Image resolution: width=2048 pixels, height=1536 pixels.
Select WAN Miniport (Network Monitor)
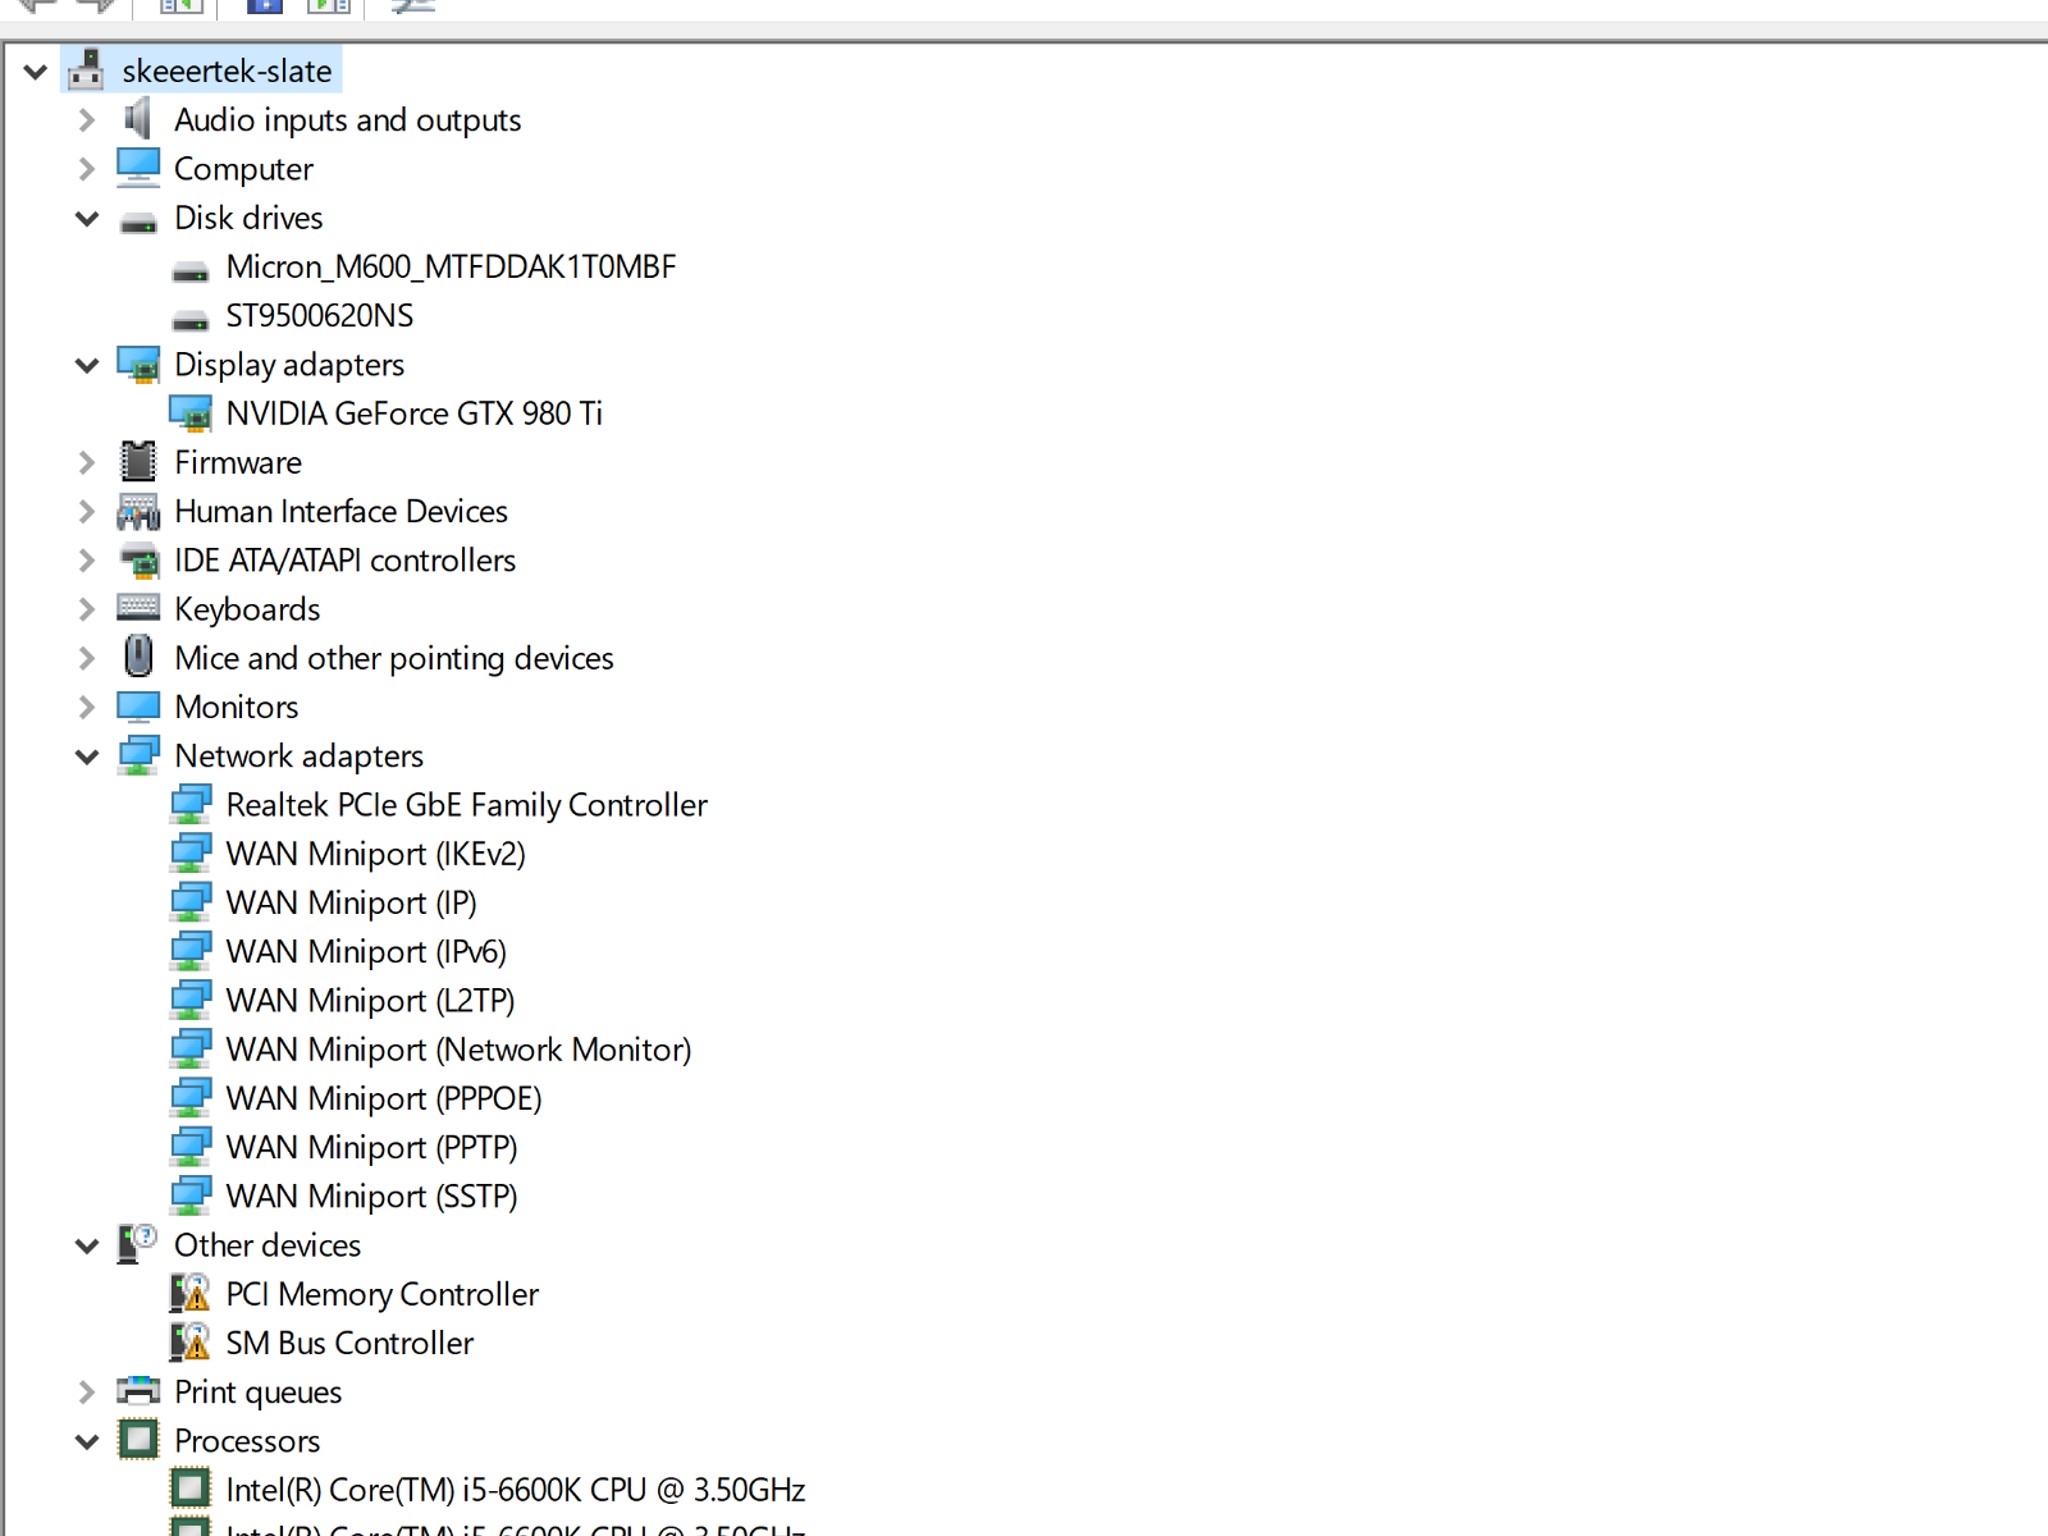pos(459,1050)
